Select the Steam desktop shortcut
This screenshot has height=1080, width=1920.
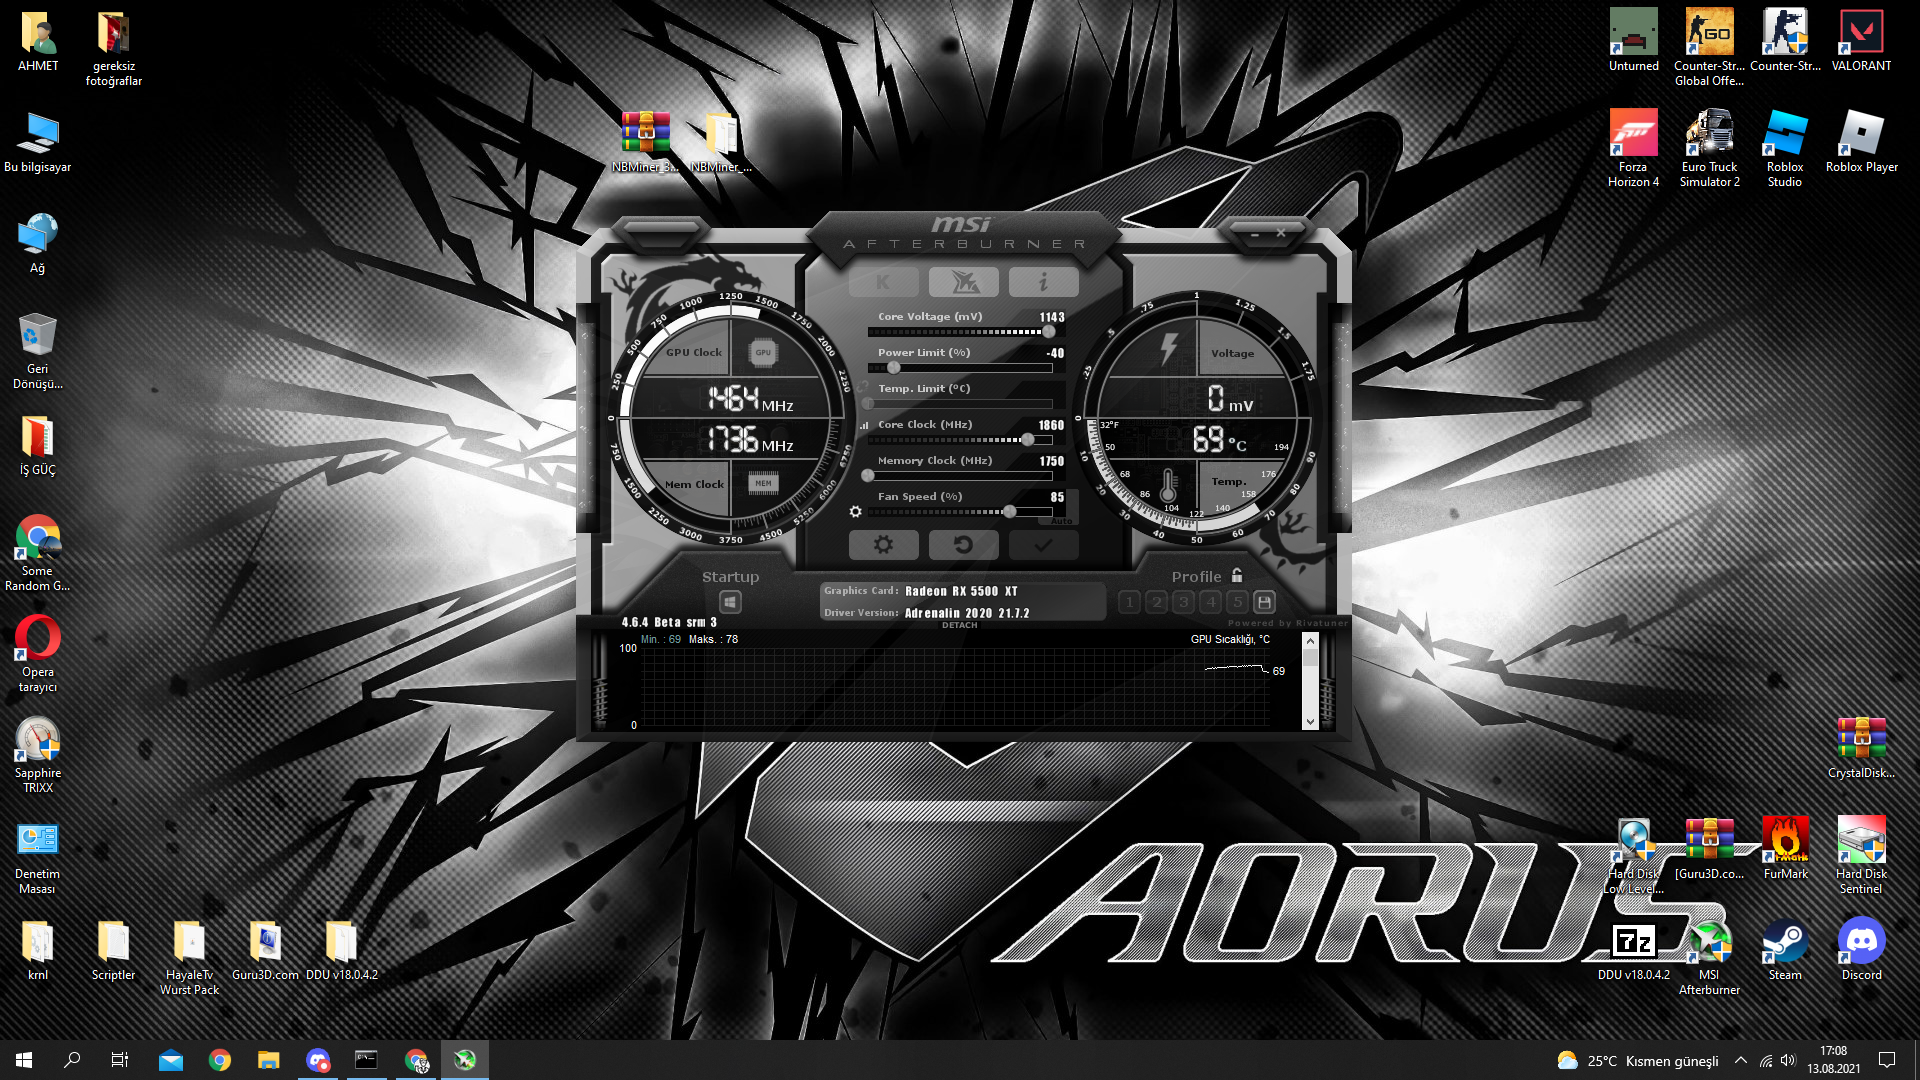(1785, 950)
